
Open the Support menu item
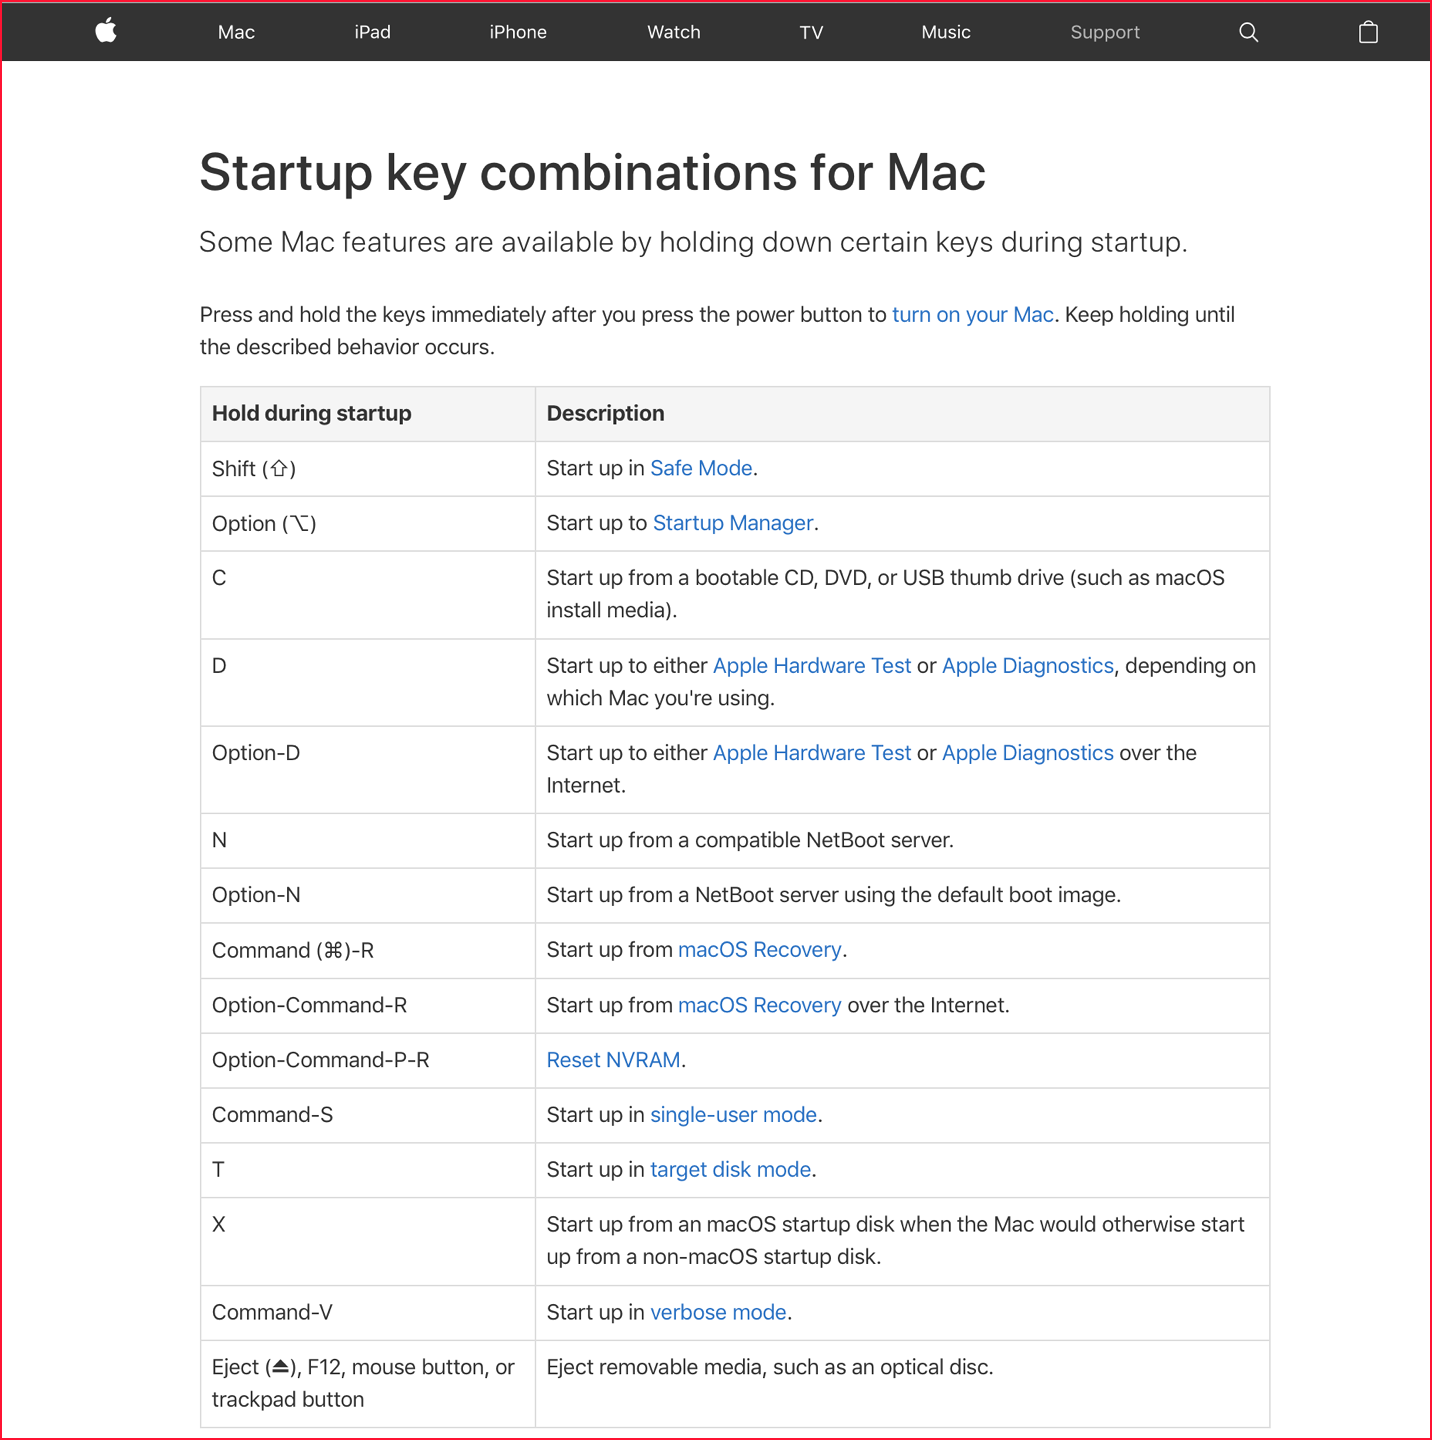pos(1105,32)
